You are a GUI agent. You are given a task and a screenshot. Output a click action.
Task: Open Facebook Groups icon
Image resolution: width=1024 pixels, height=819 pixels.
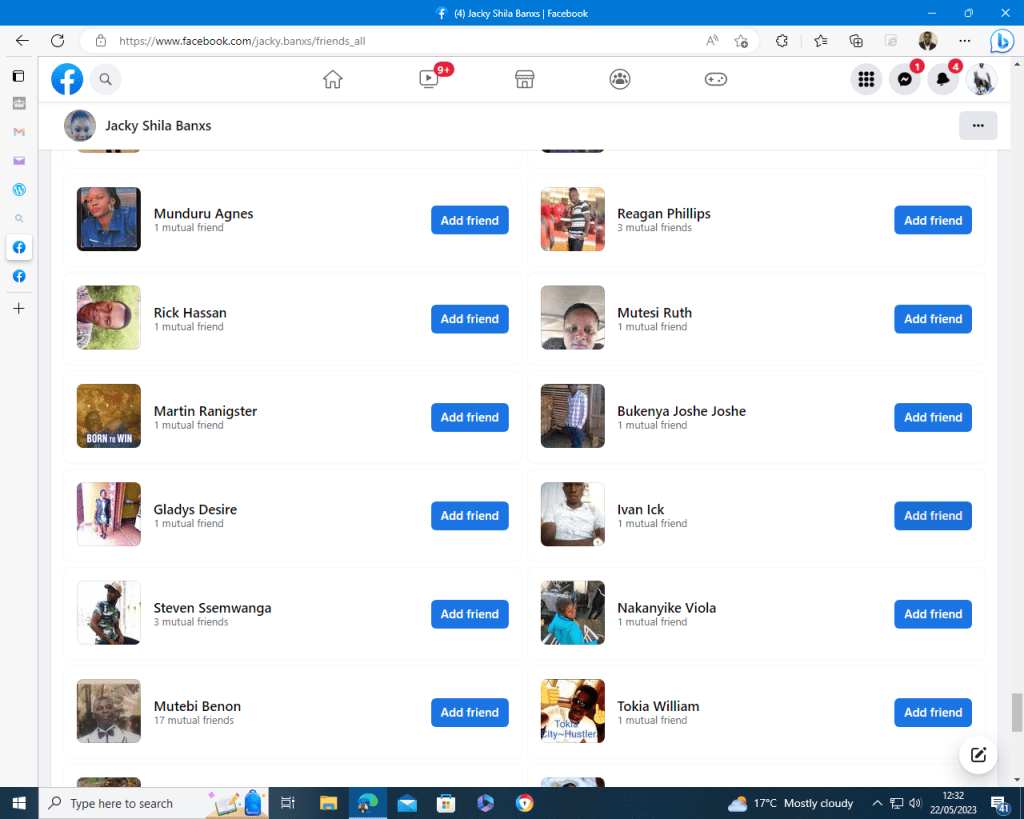620,79
